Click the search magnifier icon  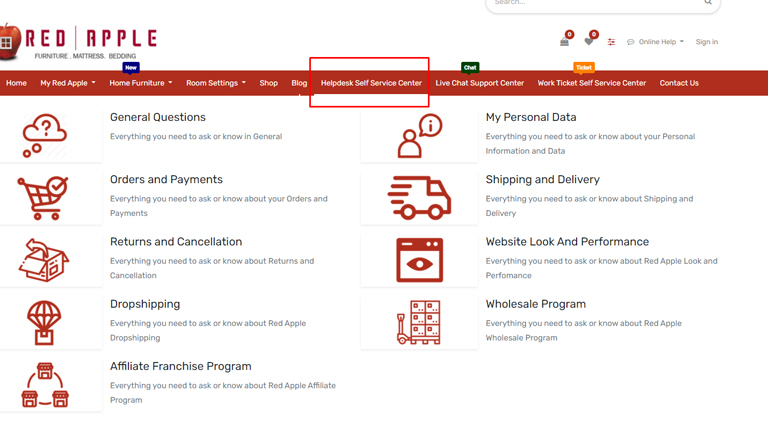708,3
